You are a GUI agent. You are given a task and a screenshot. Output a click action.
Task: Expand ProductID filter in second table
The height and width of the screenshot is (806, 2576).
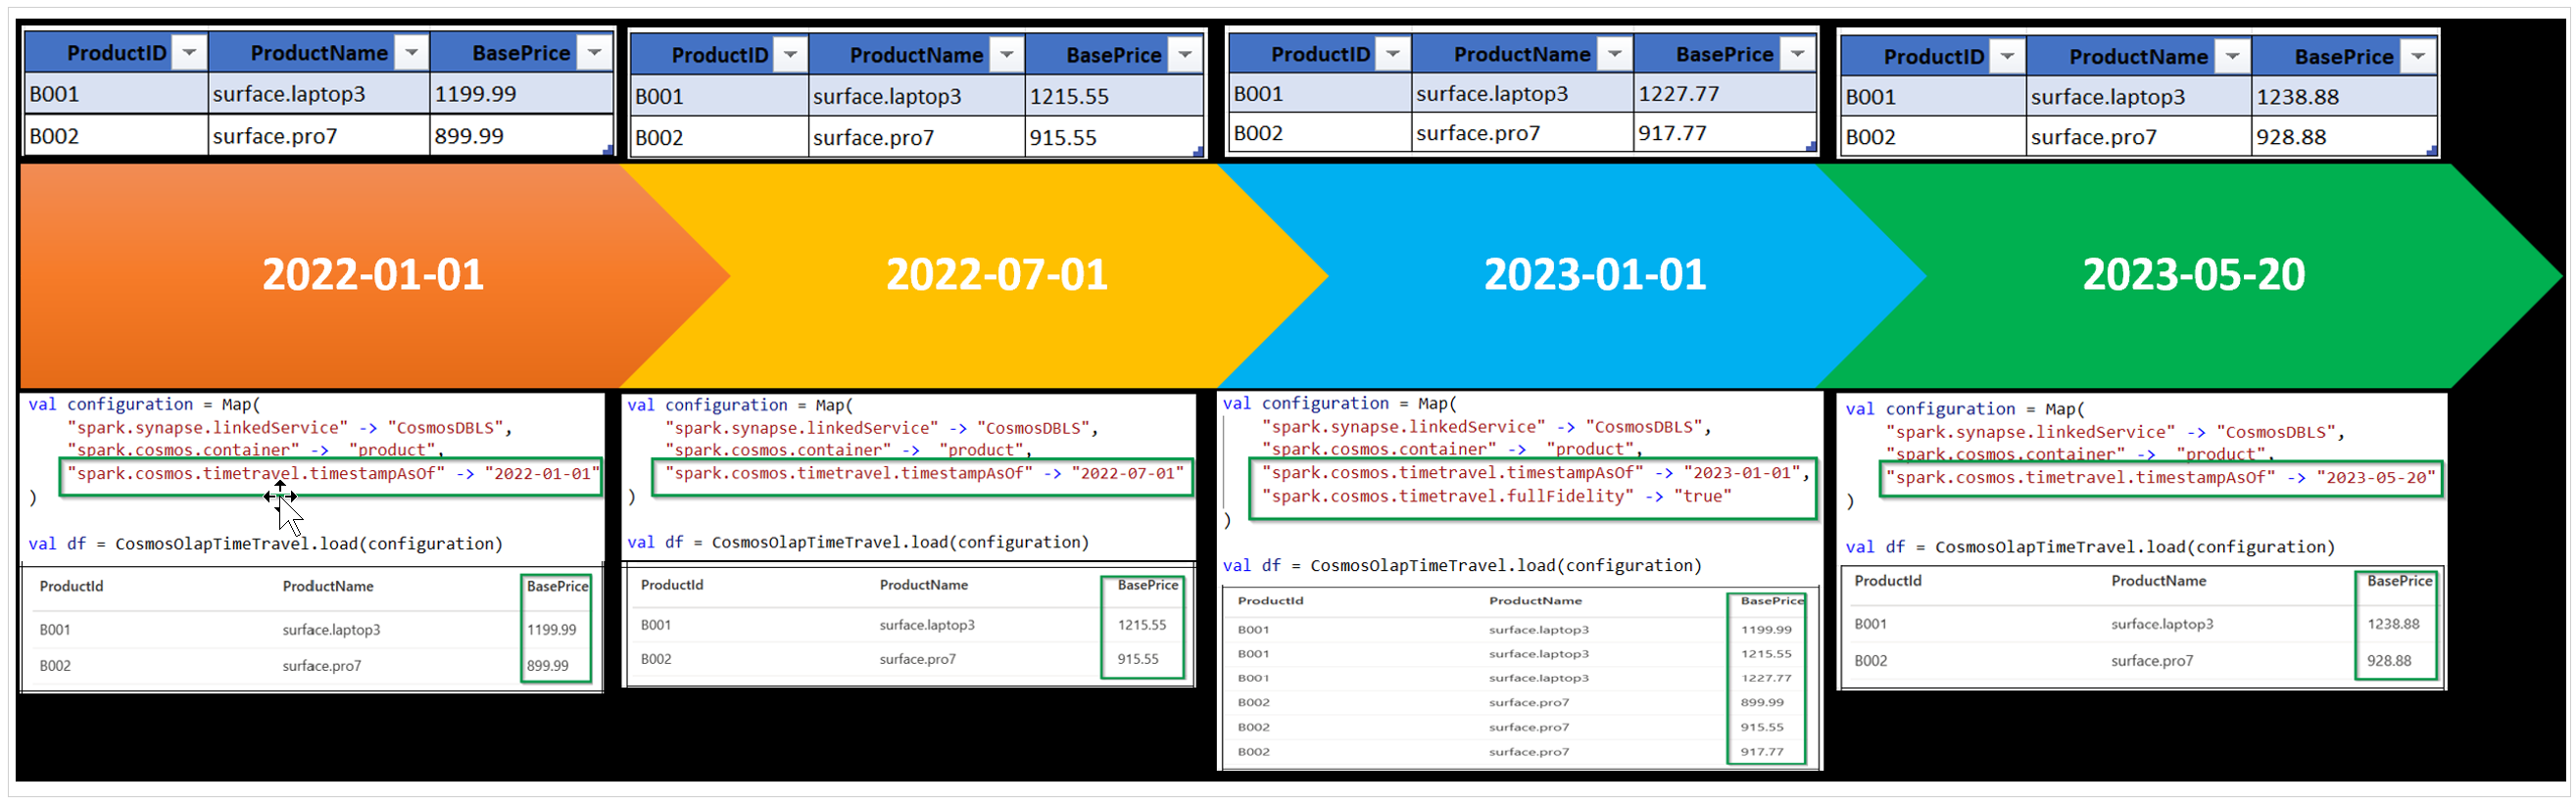coord(790,54)
